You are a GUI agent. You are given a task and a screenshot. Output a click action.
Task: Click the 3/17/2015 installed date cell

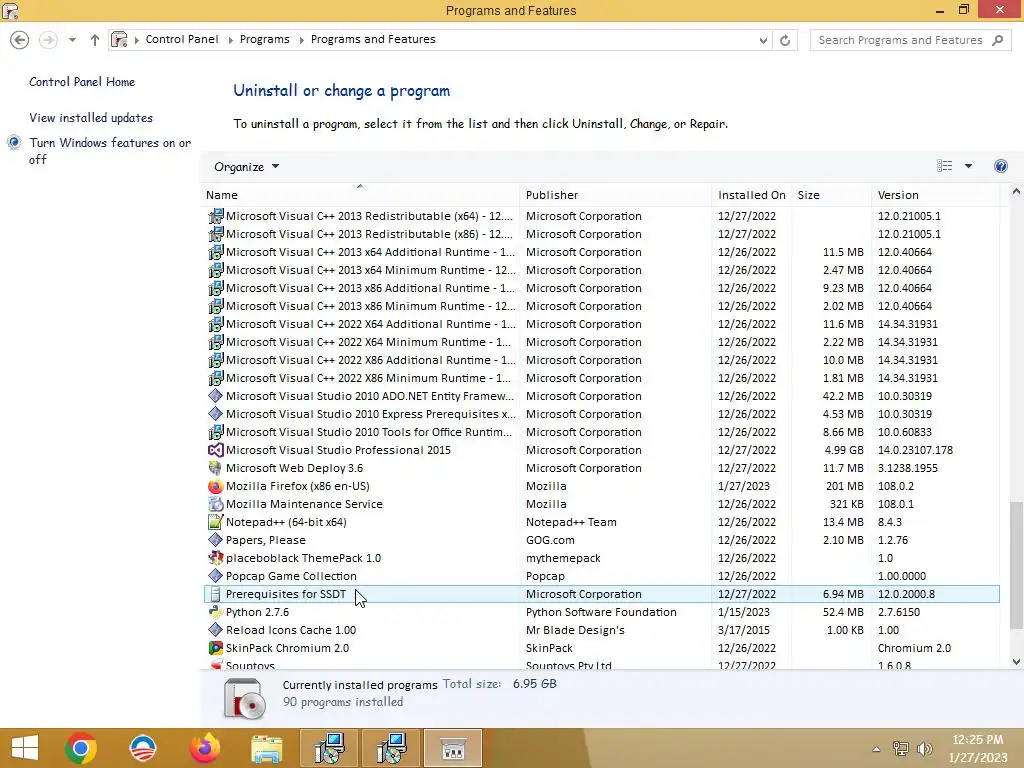744,630
